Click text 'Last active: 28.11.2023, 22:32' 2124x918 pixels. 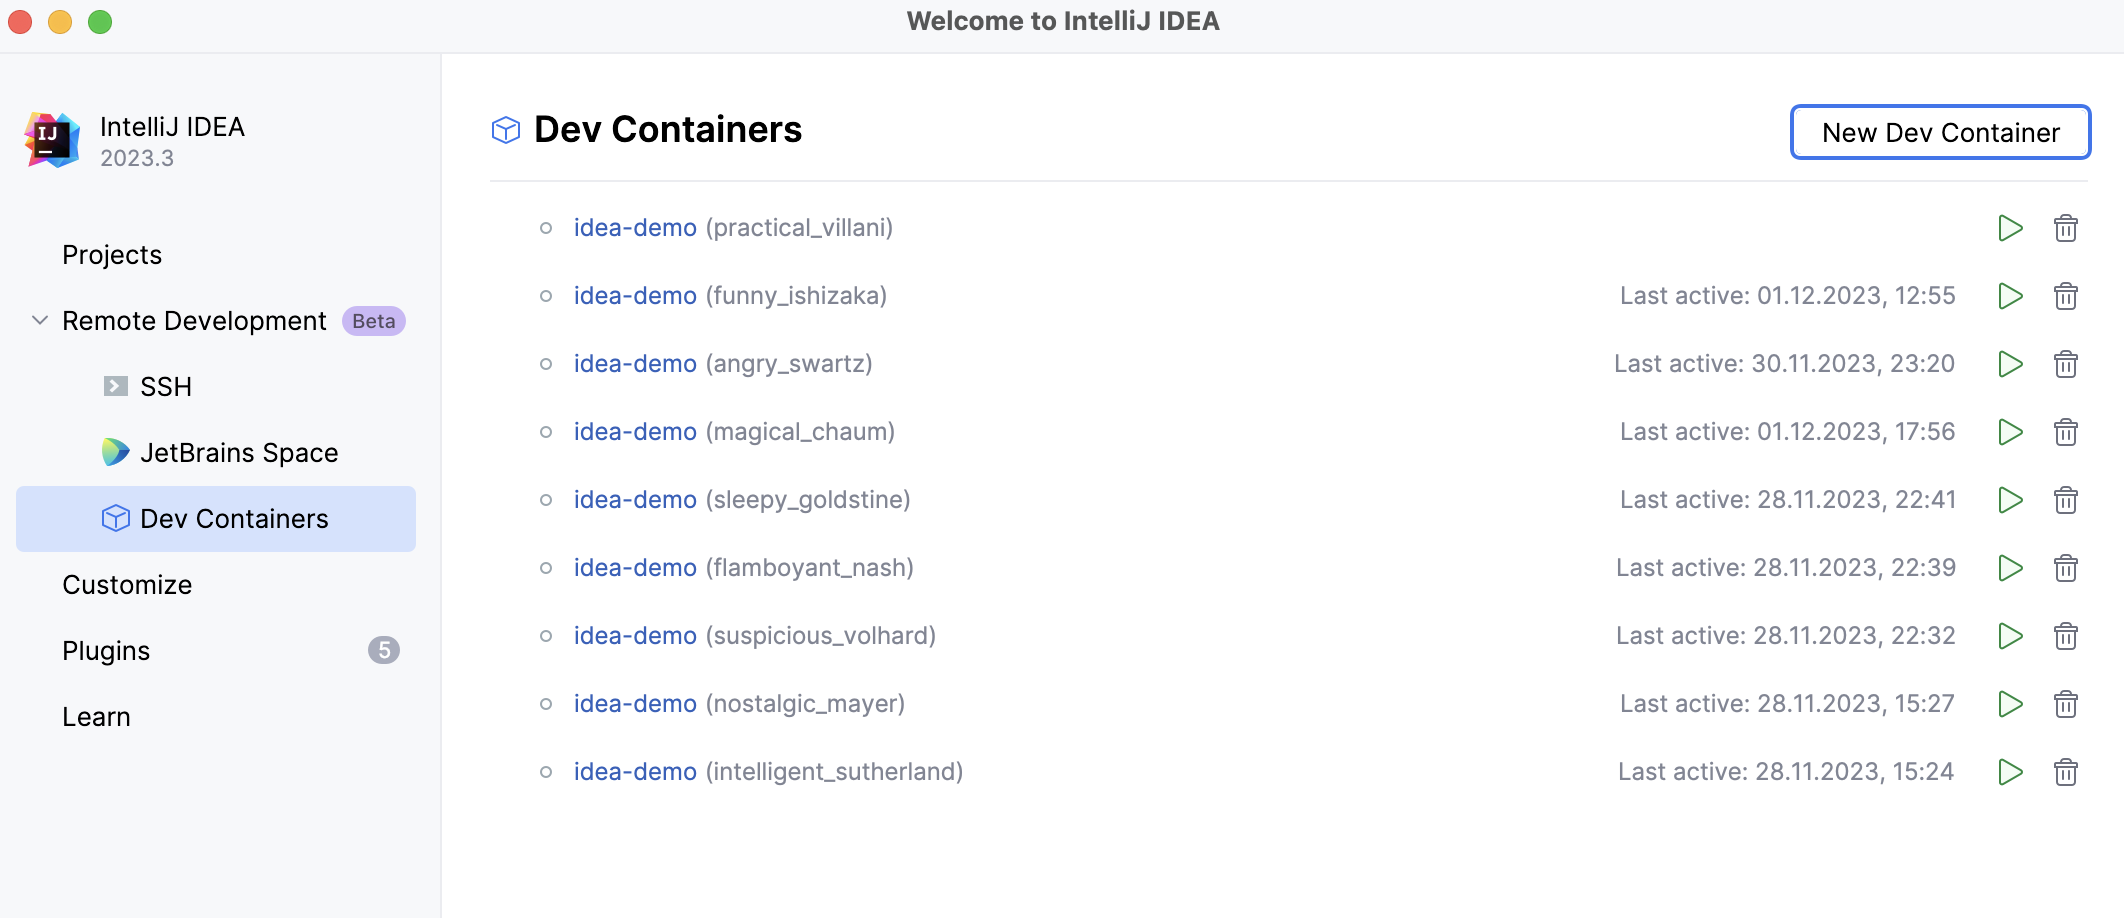coord(1786,636)
